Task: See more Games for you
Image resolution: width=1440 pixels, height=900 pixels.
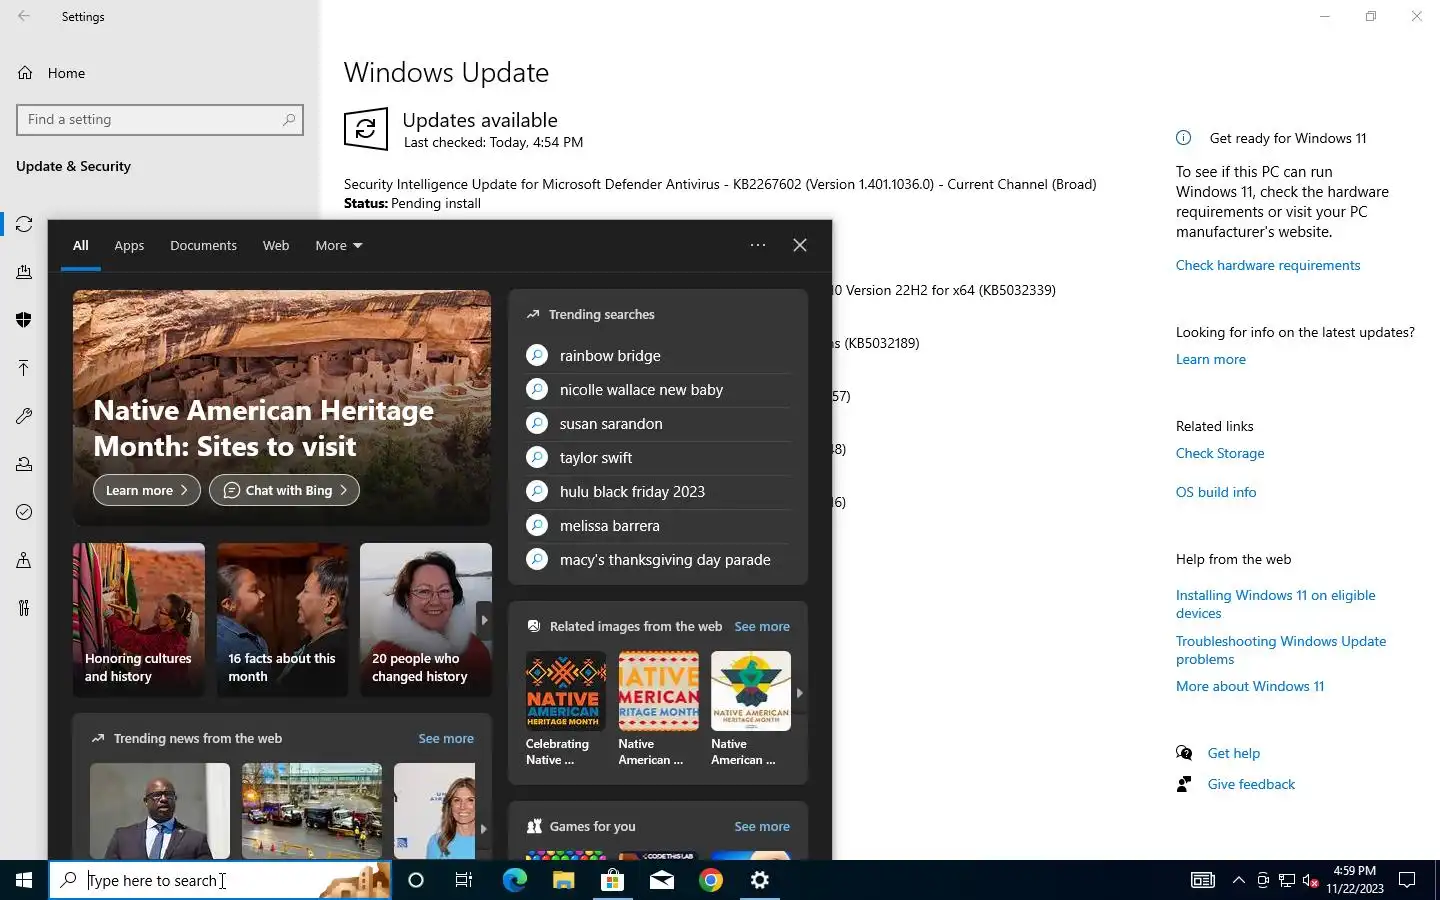Action: coord(762,826)
